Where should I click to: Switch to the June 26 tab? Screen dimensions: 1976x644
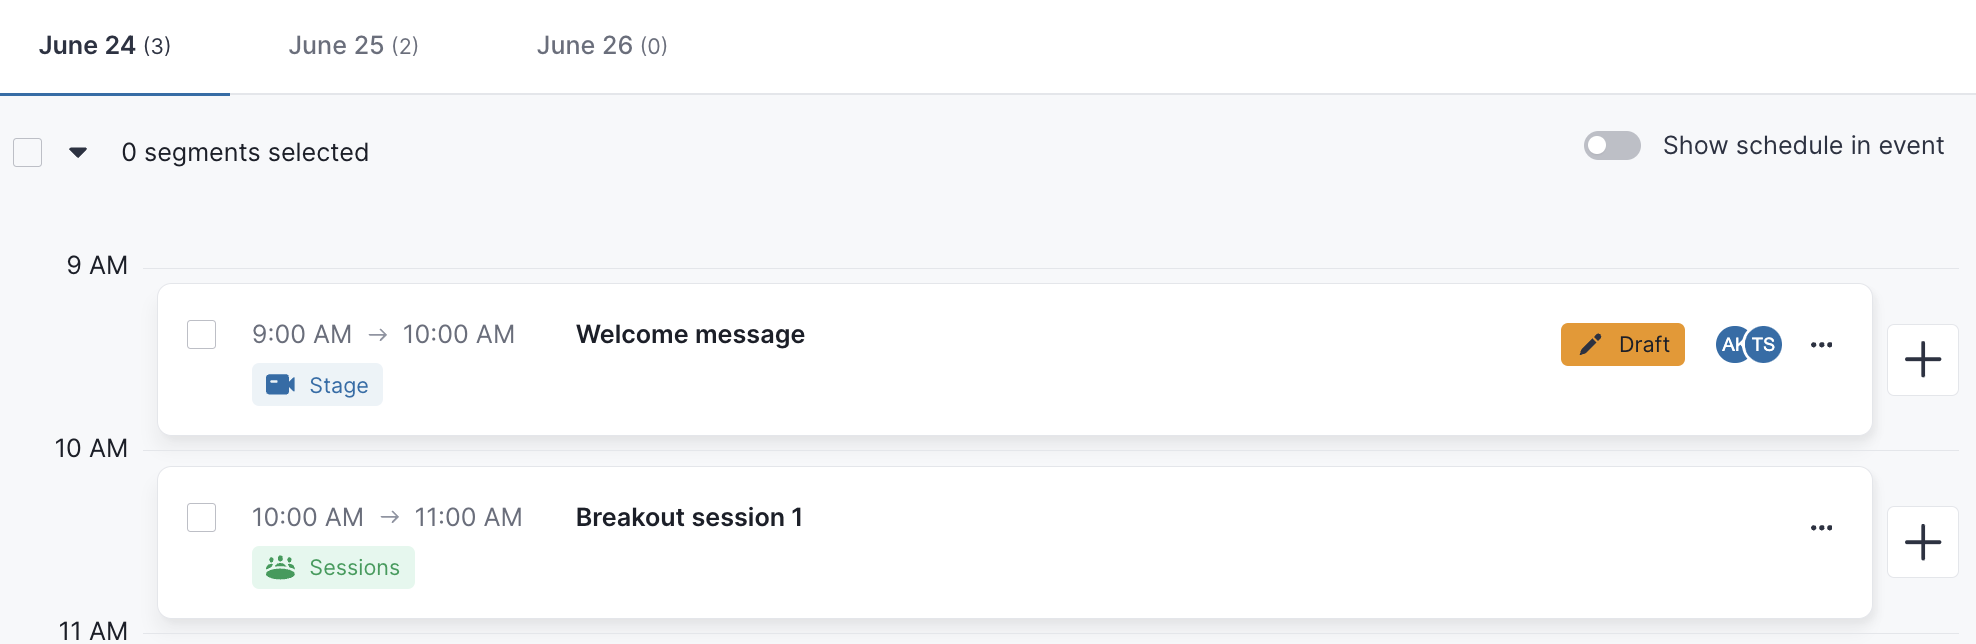602,46
